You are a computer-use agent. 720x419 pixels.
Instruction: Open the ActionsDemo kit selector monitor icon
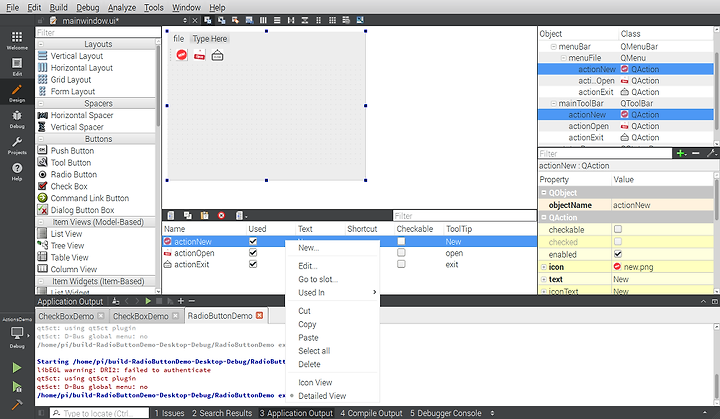tap(17, 333)
